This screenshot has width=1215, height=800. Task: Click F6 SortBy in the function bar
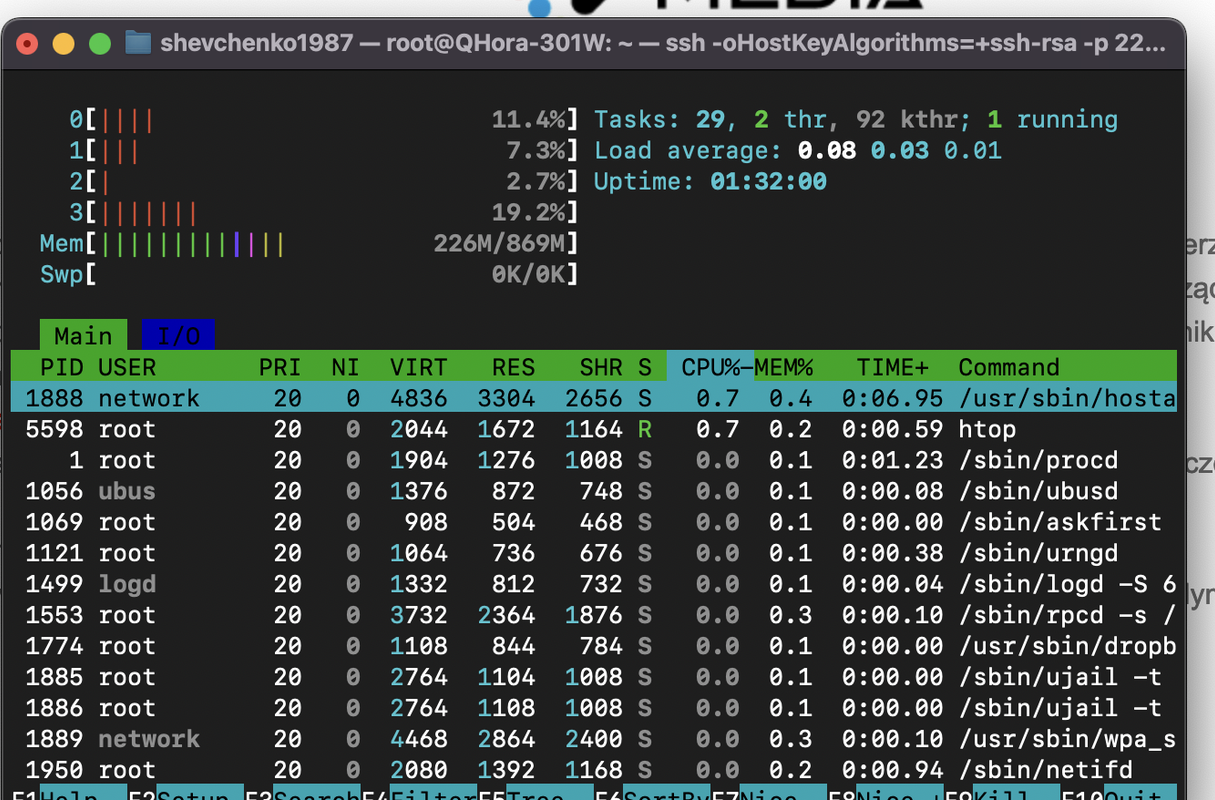coord(653,794)
